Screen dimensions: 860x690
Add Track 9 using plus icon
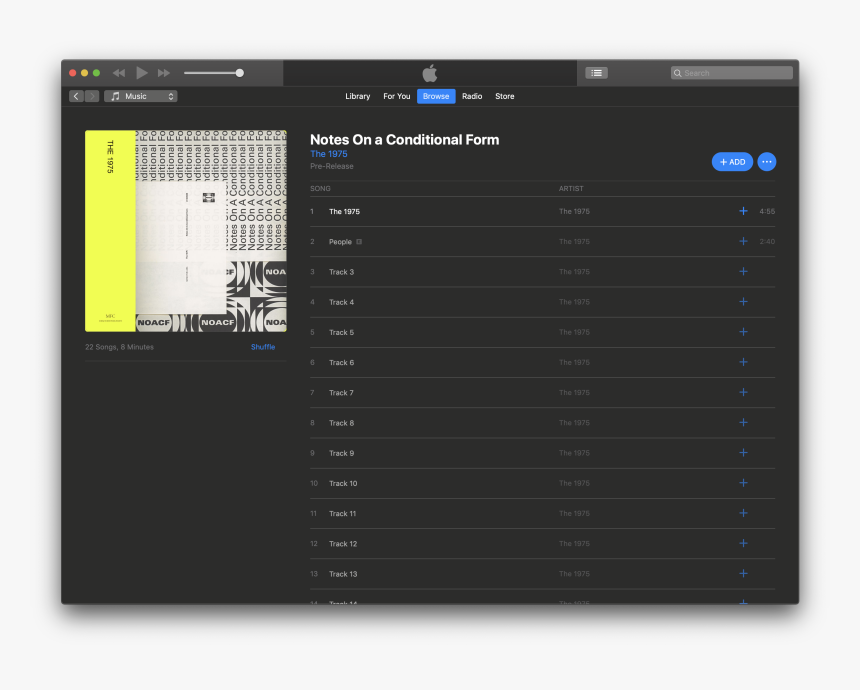(743, 453)
